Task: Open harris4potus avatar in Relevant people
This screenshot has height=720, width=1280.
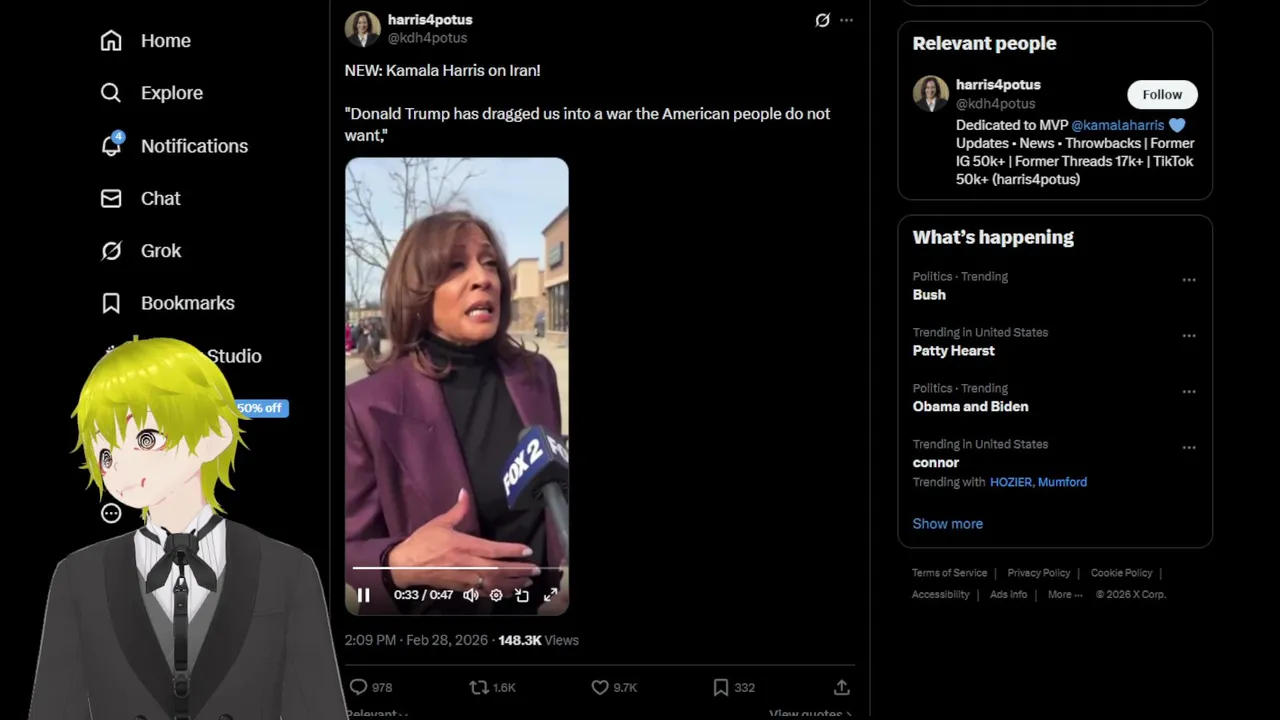Action: coord(930,94)
